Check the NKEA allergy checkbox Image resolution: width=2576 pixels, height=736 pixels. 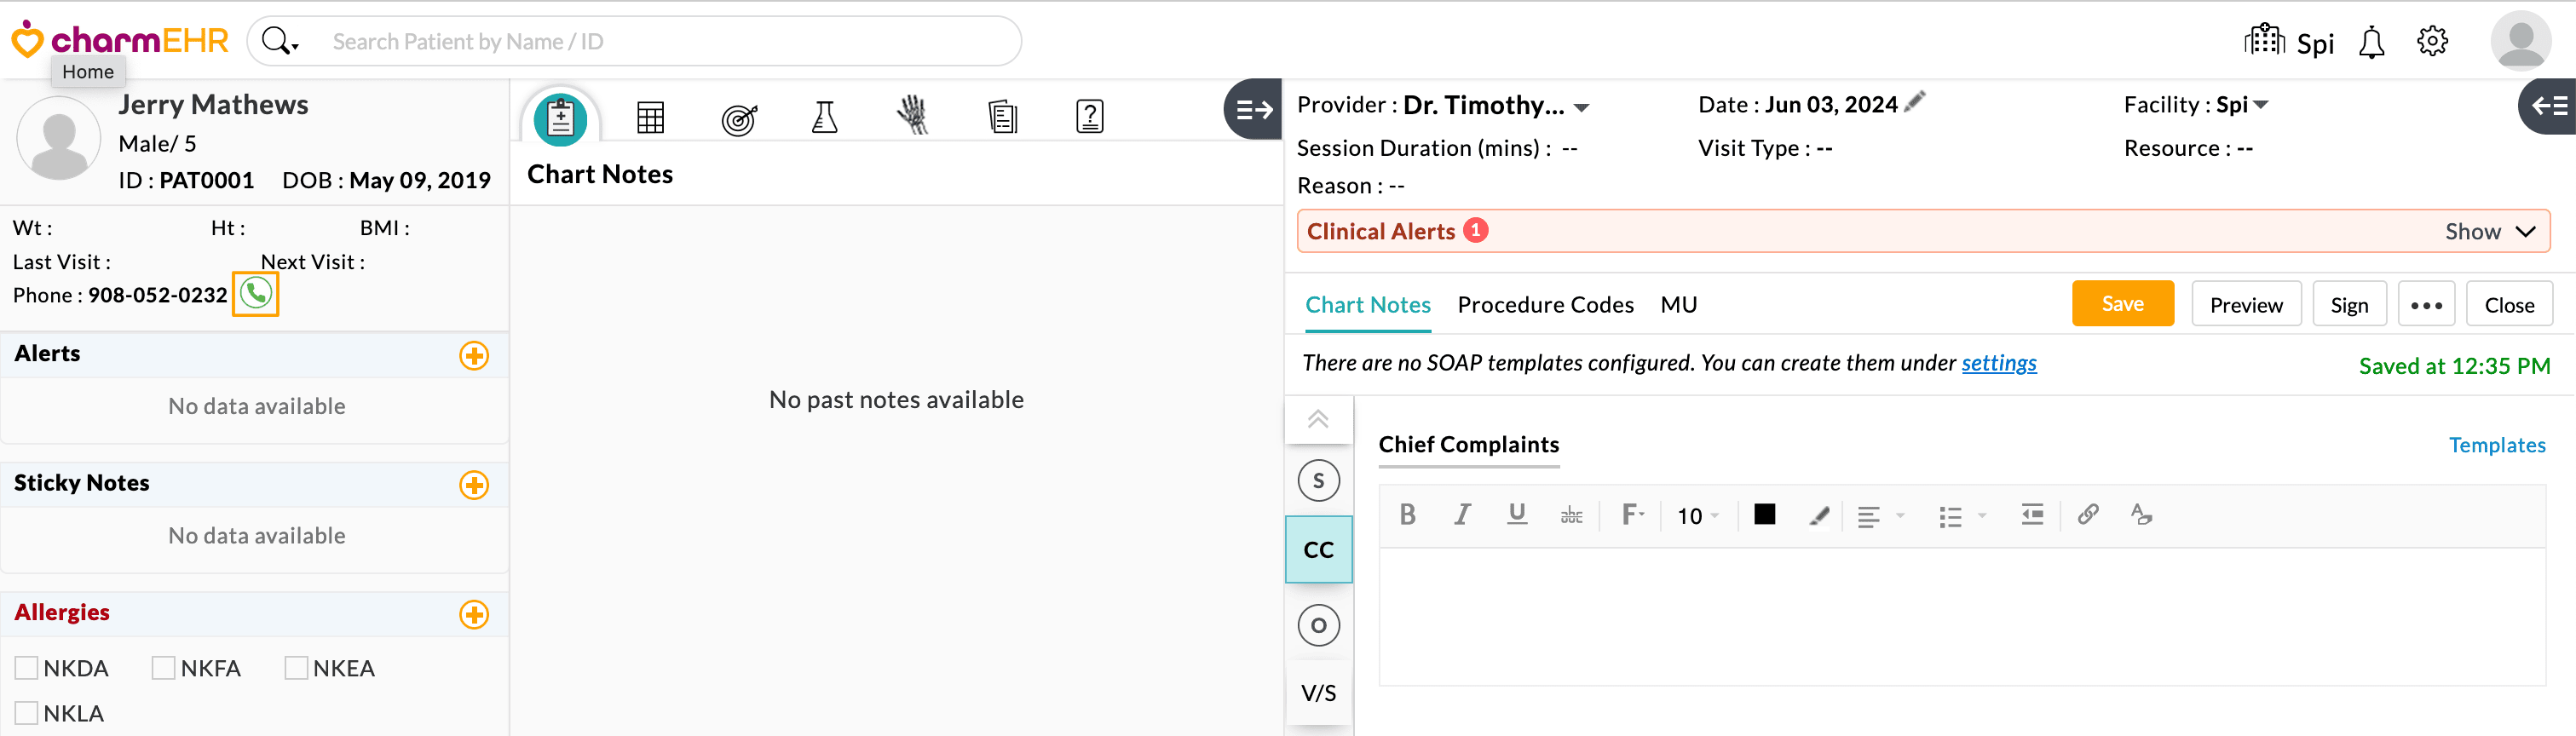[296, 668]
